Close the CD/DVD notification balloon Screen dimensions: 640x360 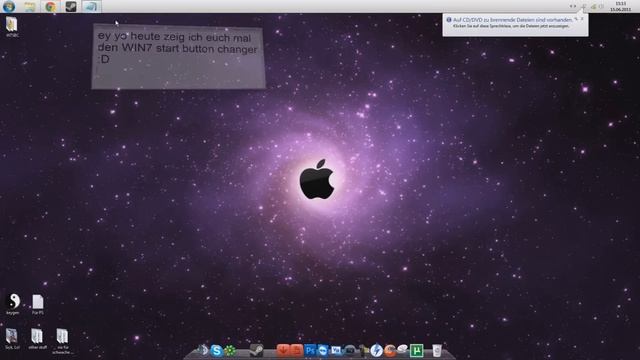point(582,19)
